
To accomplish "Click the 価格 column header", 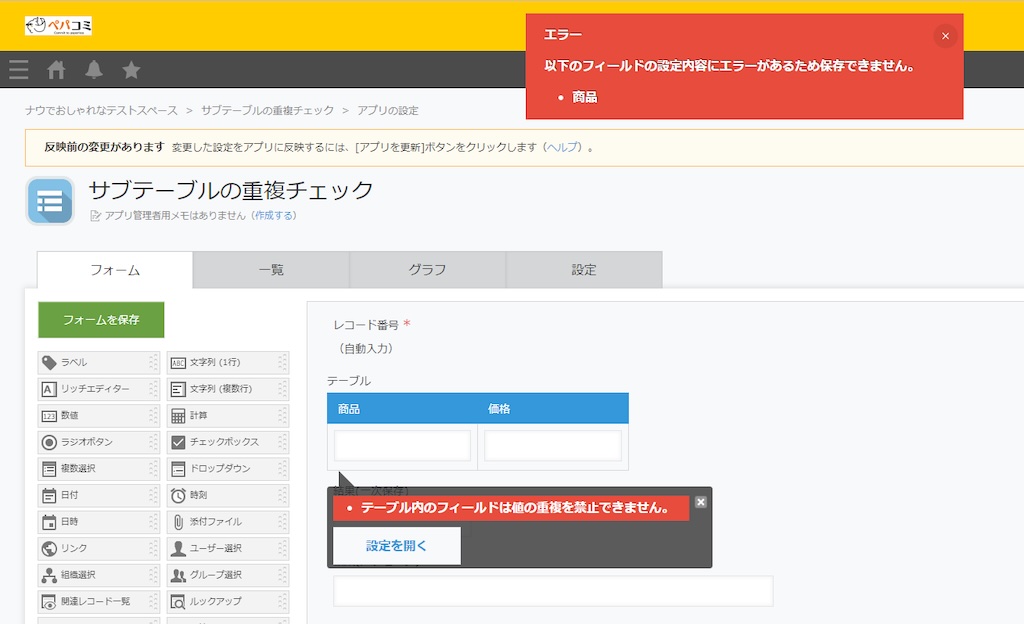I will (552, 409).
